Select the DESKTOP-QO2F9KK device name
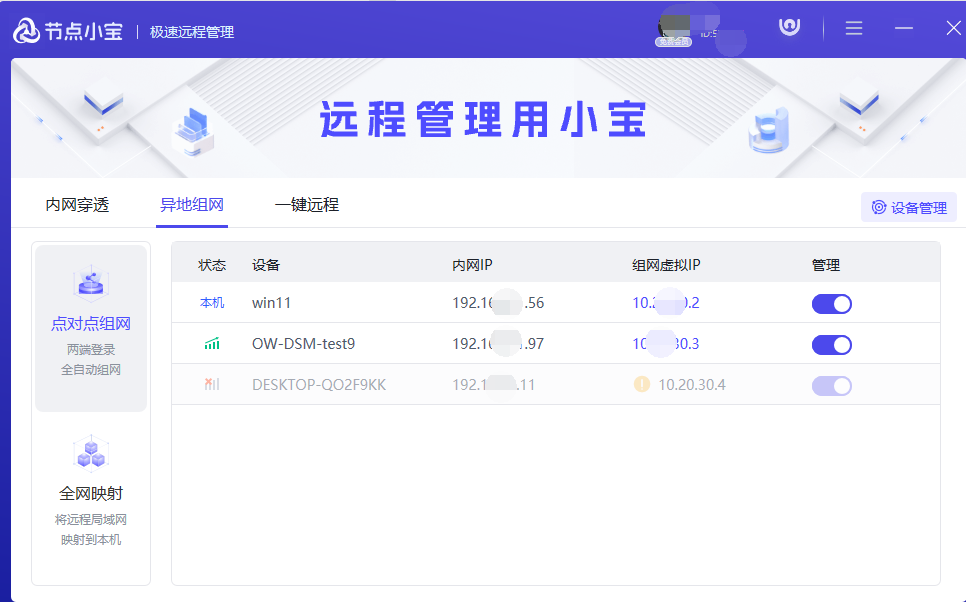 [318, 385]
